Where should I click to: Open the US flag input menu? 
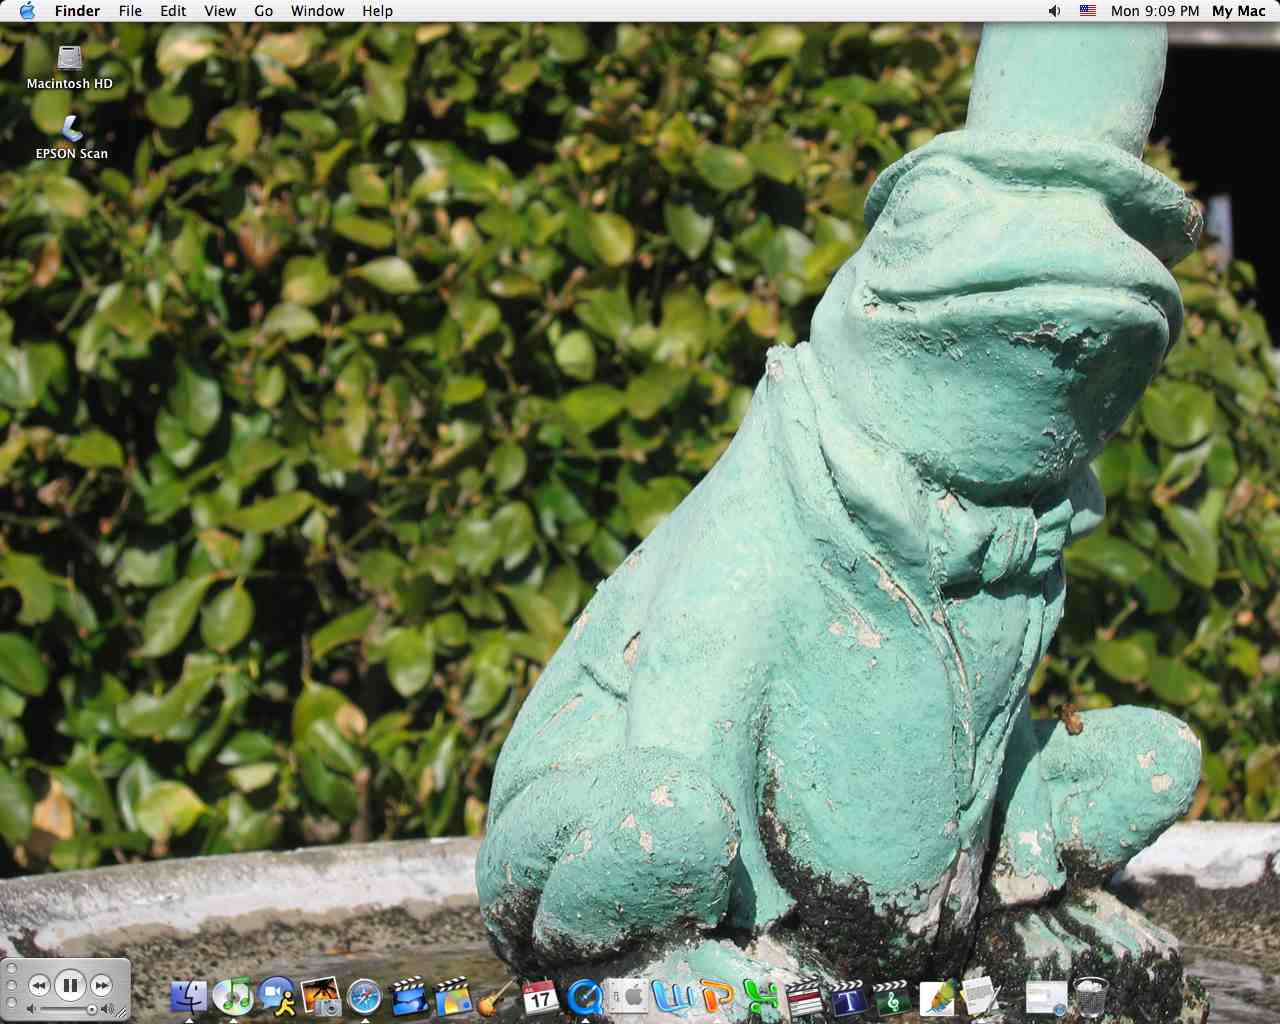coord(1088,11)
